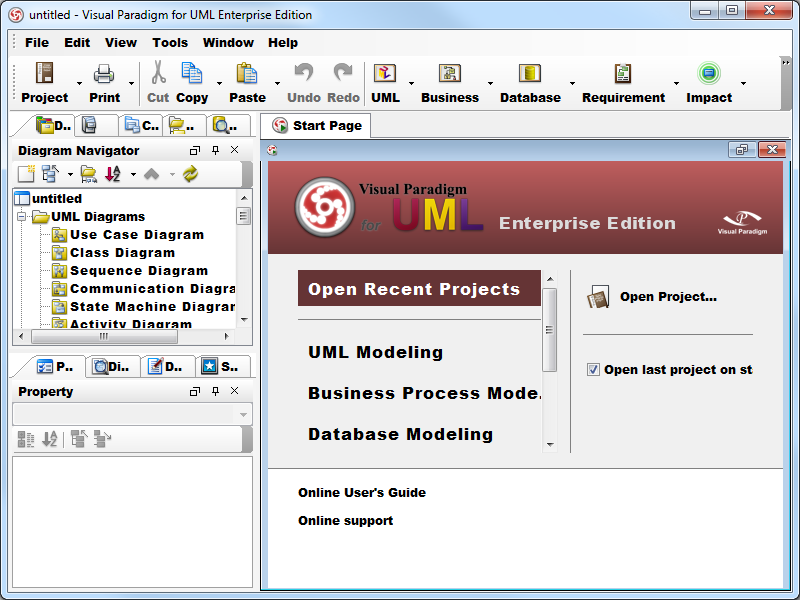Click New Diagram icon in Diagram Navigator
The image size is (800, 600).
pyautogui.click(x=26, y=174)
